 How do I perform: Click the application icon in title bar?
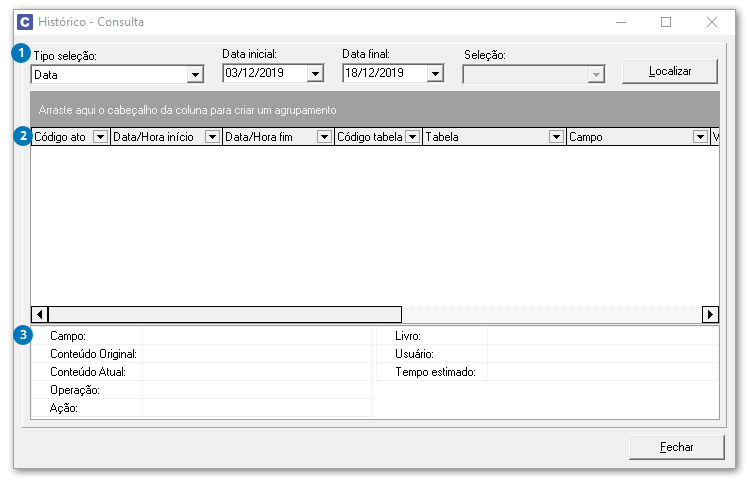click(25, 21)
